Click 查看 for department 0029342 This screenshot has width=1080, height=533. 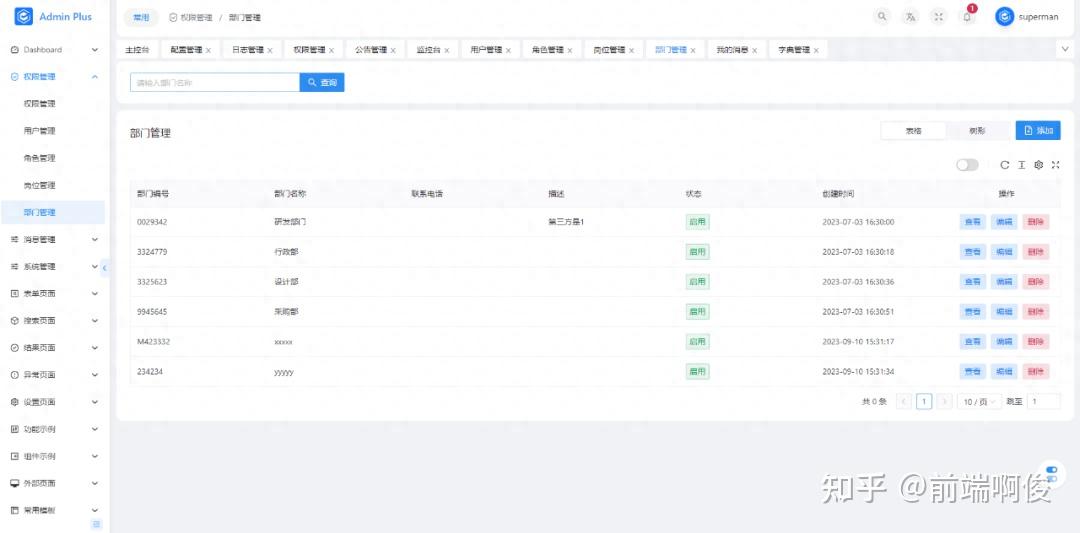[973, 222]
